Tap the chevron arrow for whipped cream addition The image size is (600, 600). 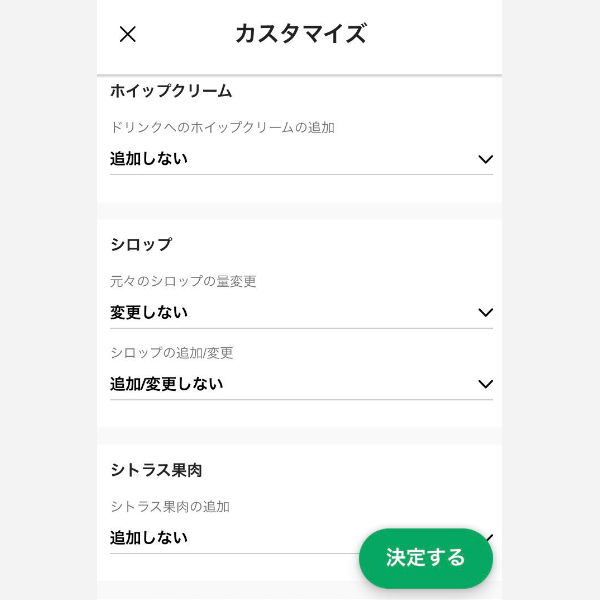click(485, 159)
